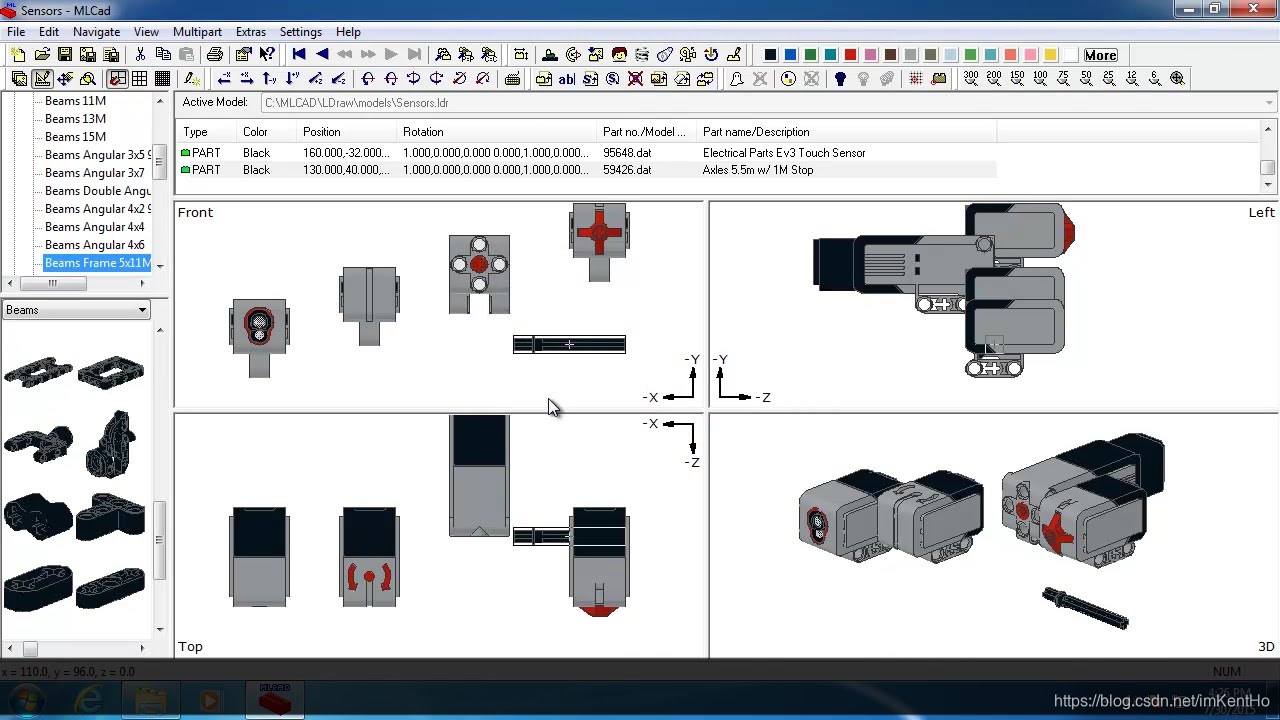Sort list by Rotation column header
Screen dimensions: 1280x720
click(497, 132)
